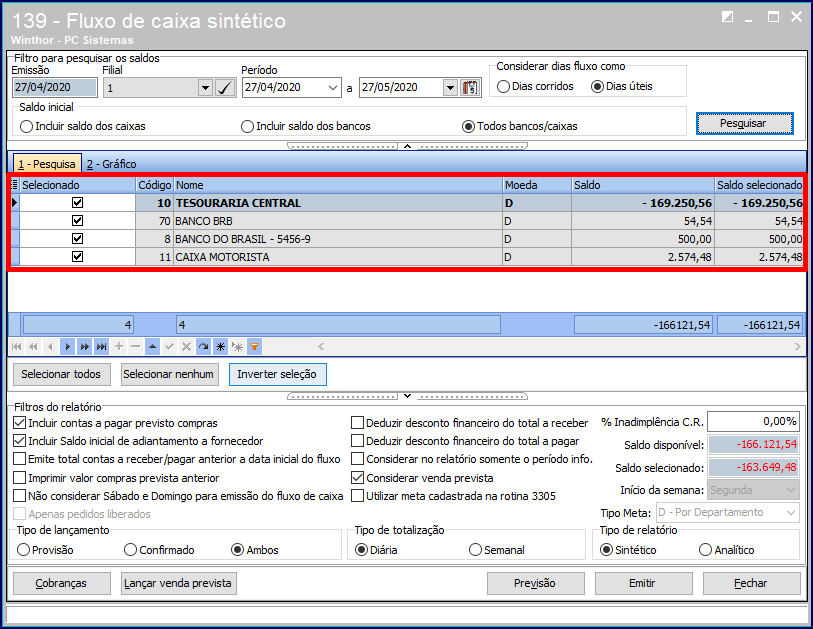This screenshot has height=629, width=813.
Task: Collapse the results panel with the down-arrow splitter
Action: pos(408,396)
